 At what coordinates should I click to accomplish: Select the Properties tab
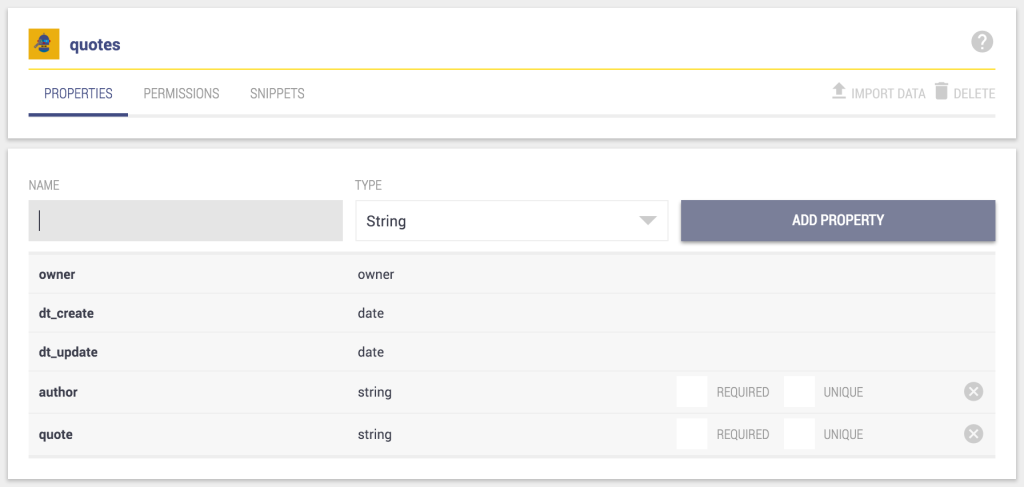point(78,93)
